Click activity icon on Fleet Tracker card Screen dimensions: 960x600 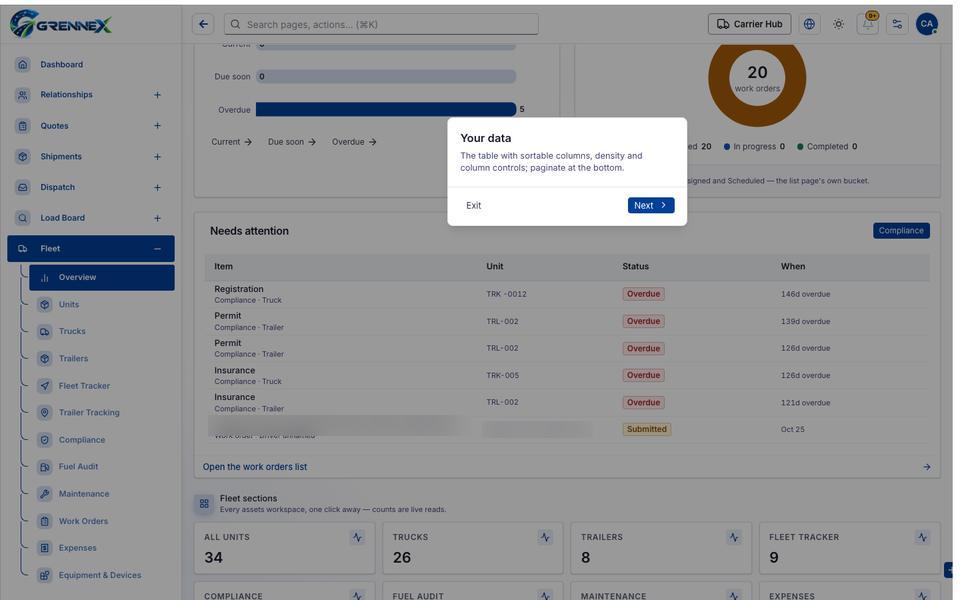tap(922, 538)
